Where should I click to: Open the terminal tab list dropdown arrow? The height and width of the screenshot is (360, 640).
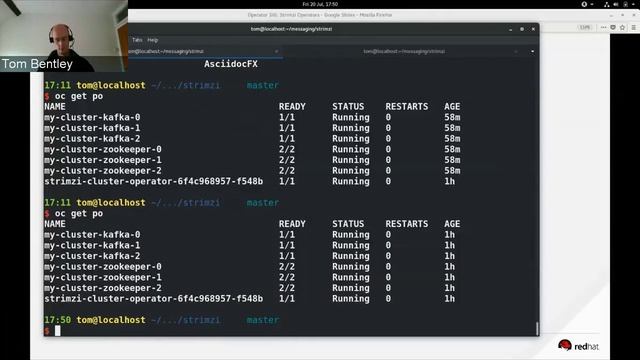coord(532,51)
